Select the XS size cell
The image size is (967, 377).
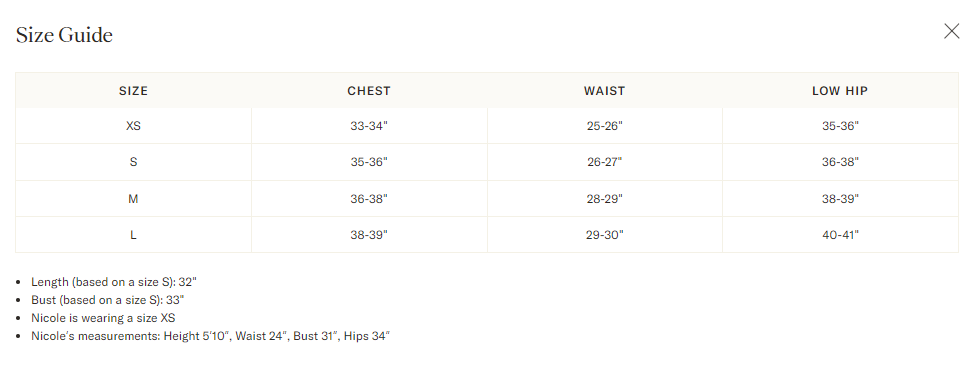pyautogui.click(x=133, y=126)
